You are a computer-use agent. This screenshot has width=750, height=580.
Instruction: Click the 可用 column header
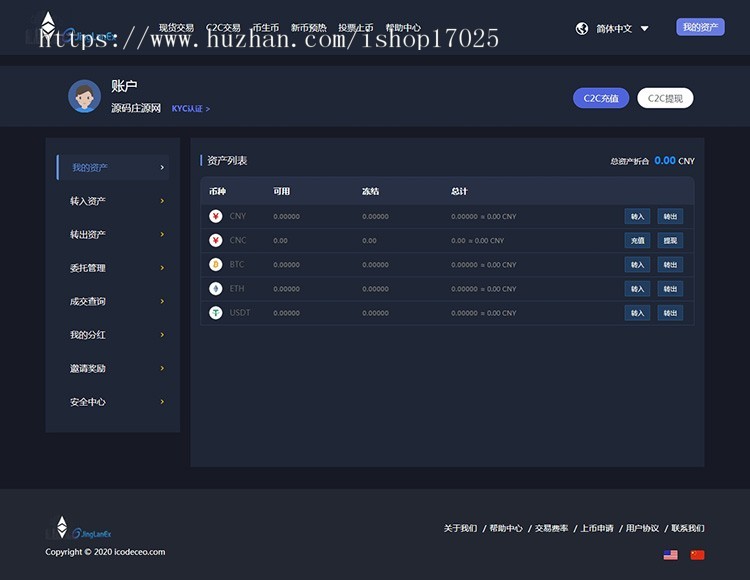click(281, 191)
